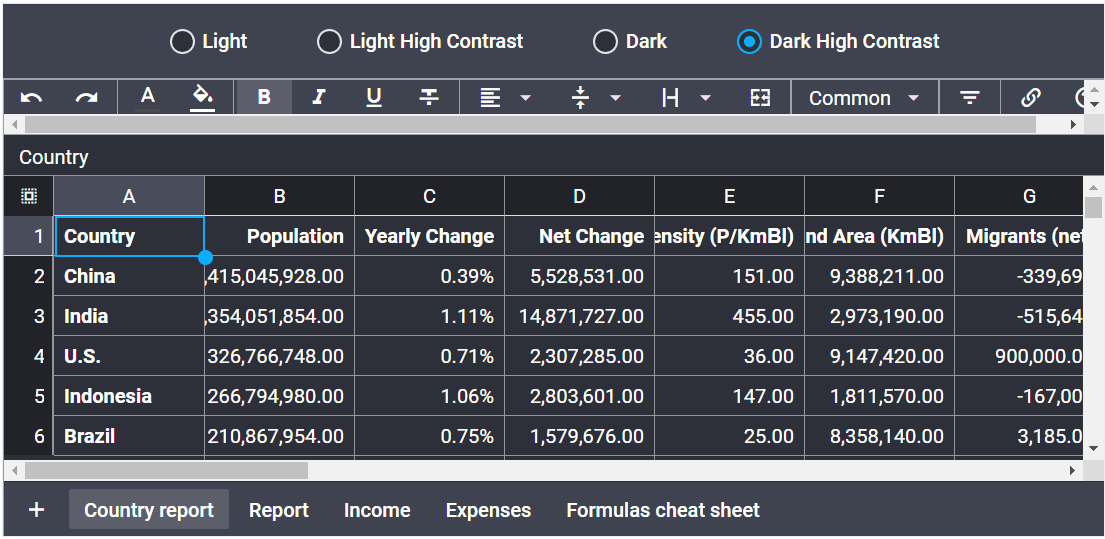
Task: Select the Indonesia cell
Action: tap(130, 396)
